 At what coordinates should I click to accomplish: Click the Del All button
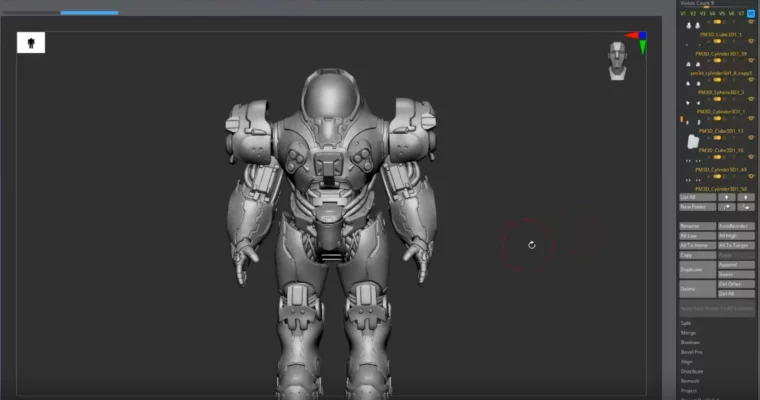pyautogui.click(x=736, y=294)
